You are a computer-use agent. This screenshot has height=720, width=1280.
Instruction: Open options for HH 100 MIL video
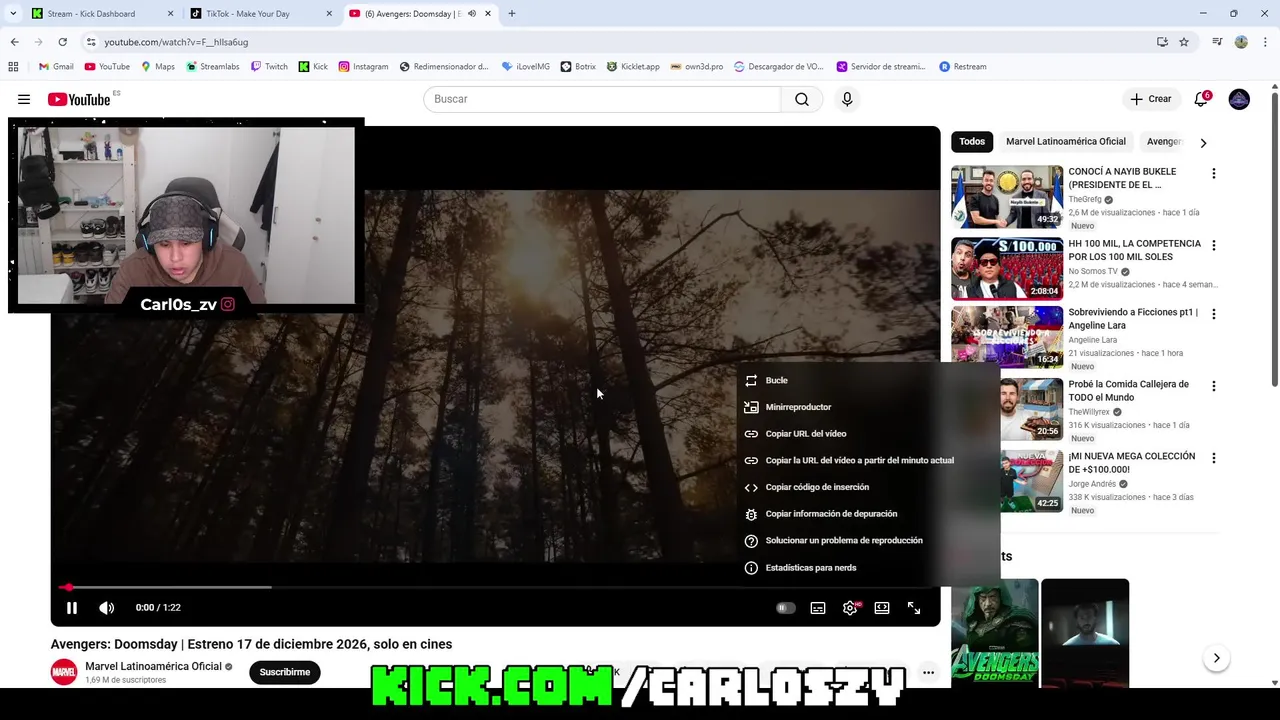click(x=1214, y=245)
